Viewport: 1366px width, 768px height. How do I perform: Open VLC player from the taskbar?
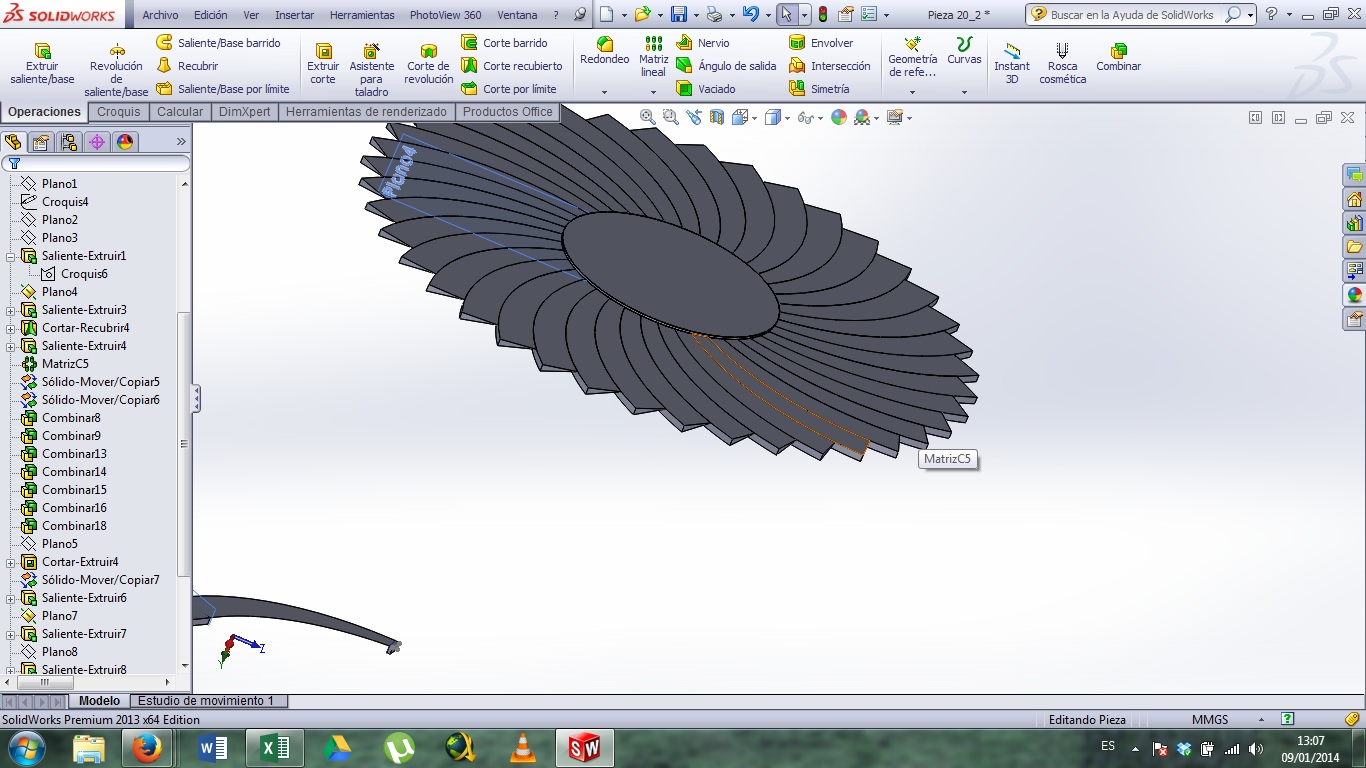(x=521, y=747)
